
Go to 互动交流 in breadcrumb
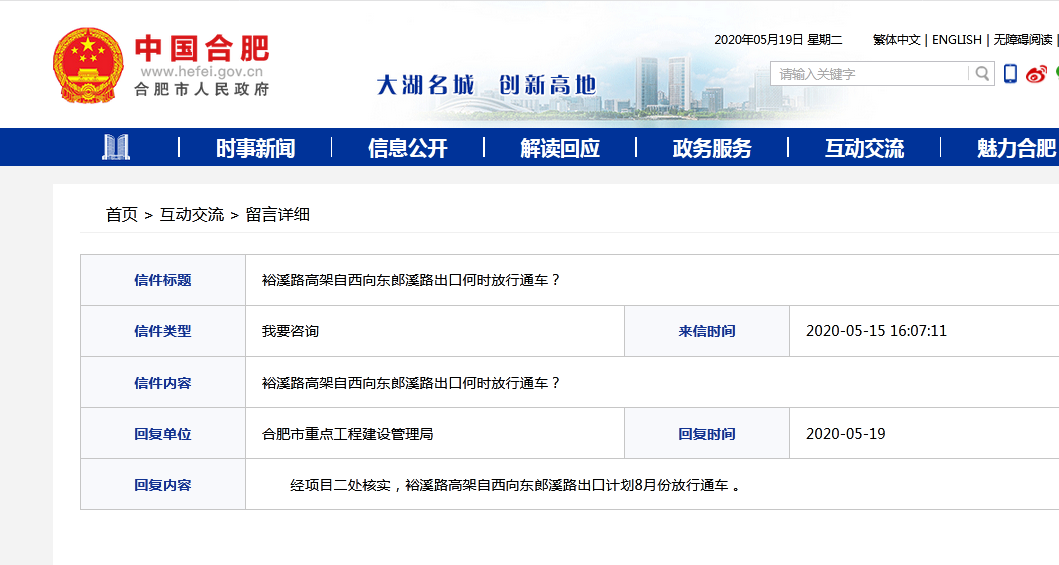pyautogui.click(x=192, y=215)
